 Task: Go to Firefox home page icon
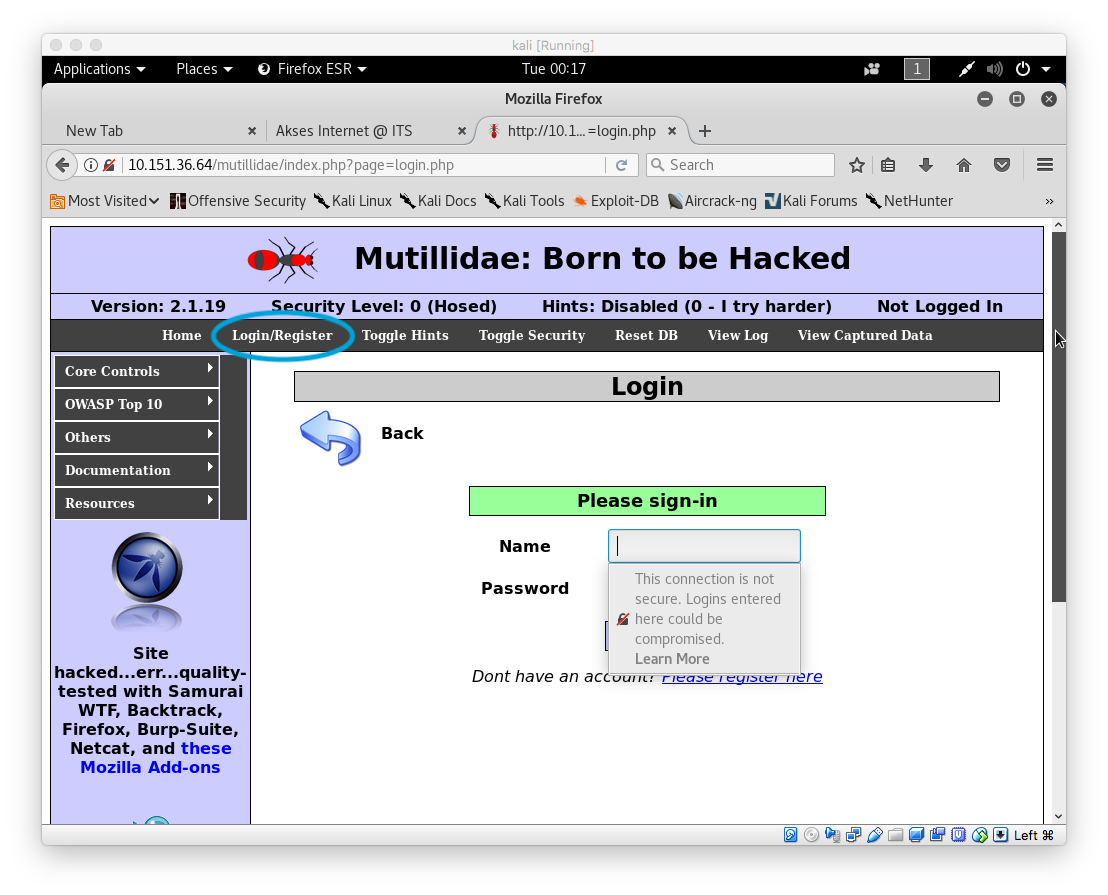coord(964,165)
